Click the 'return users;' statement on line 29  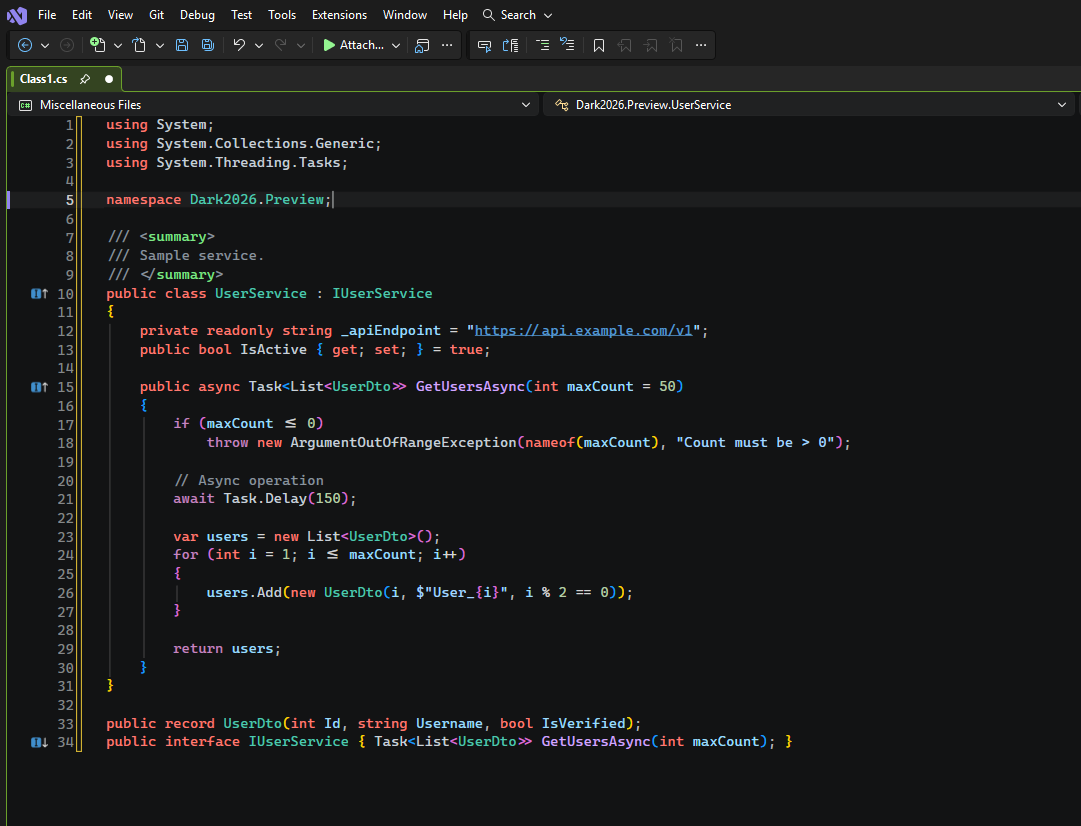pos(227,649)
